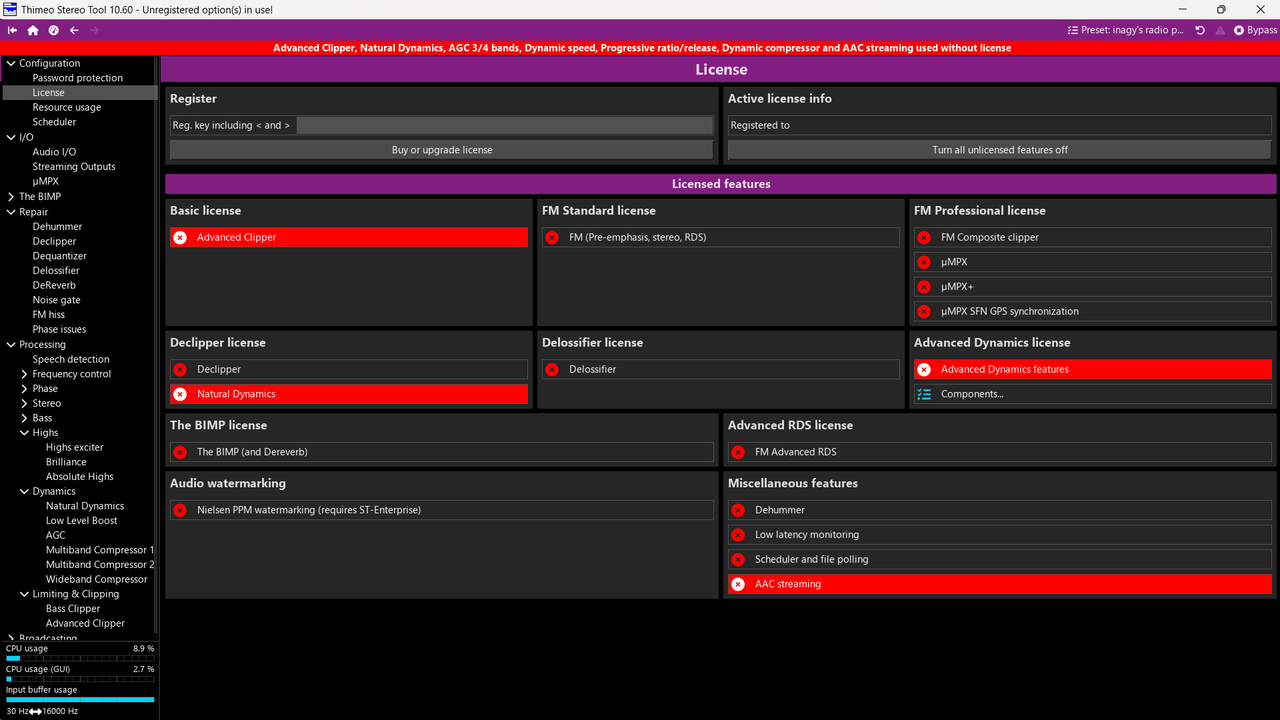Expand The BIMP tree section
This screenshot has height=720, width=1280.
click(11, 197)
